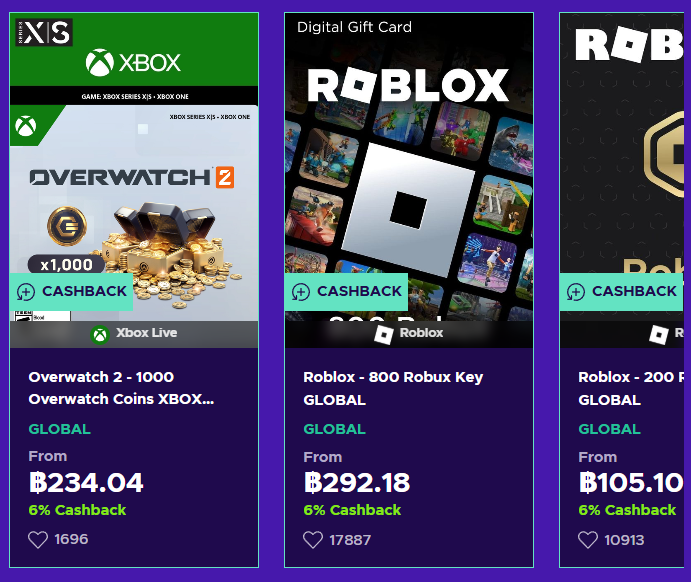Viewport: 691px width, 582px height.
Task: Open the Overwatch 2 1000 Coins product title
Action: pos(120,388)
